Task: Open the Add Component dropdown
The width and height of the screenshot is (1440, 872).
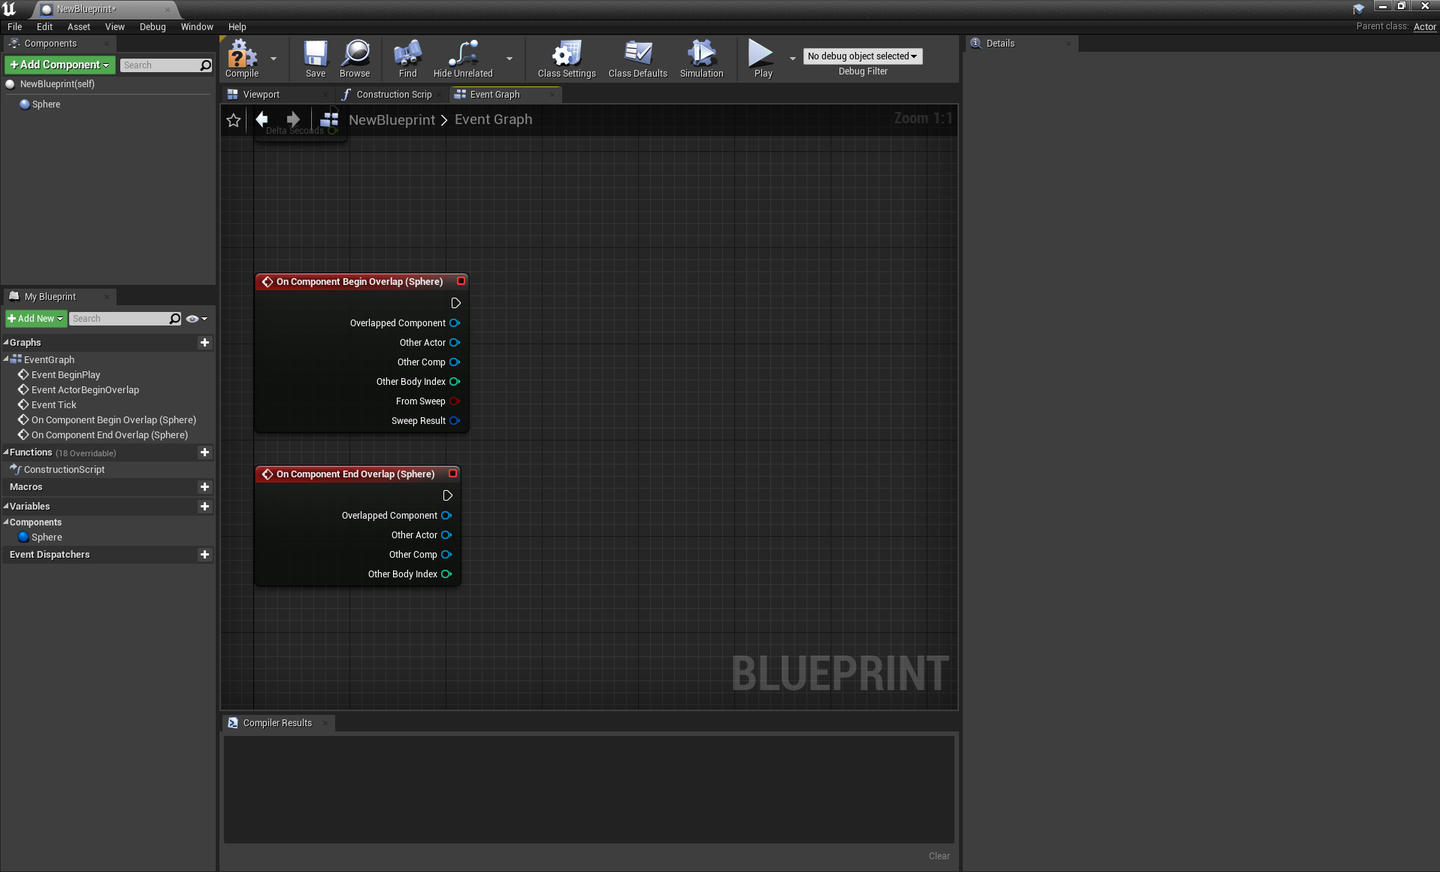Action: (x=59, y=64)
